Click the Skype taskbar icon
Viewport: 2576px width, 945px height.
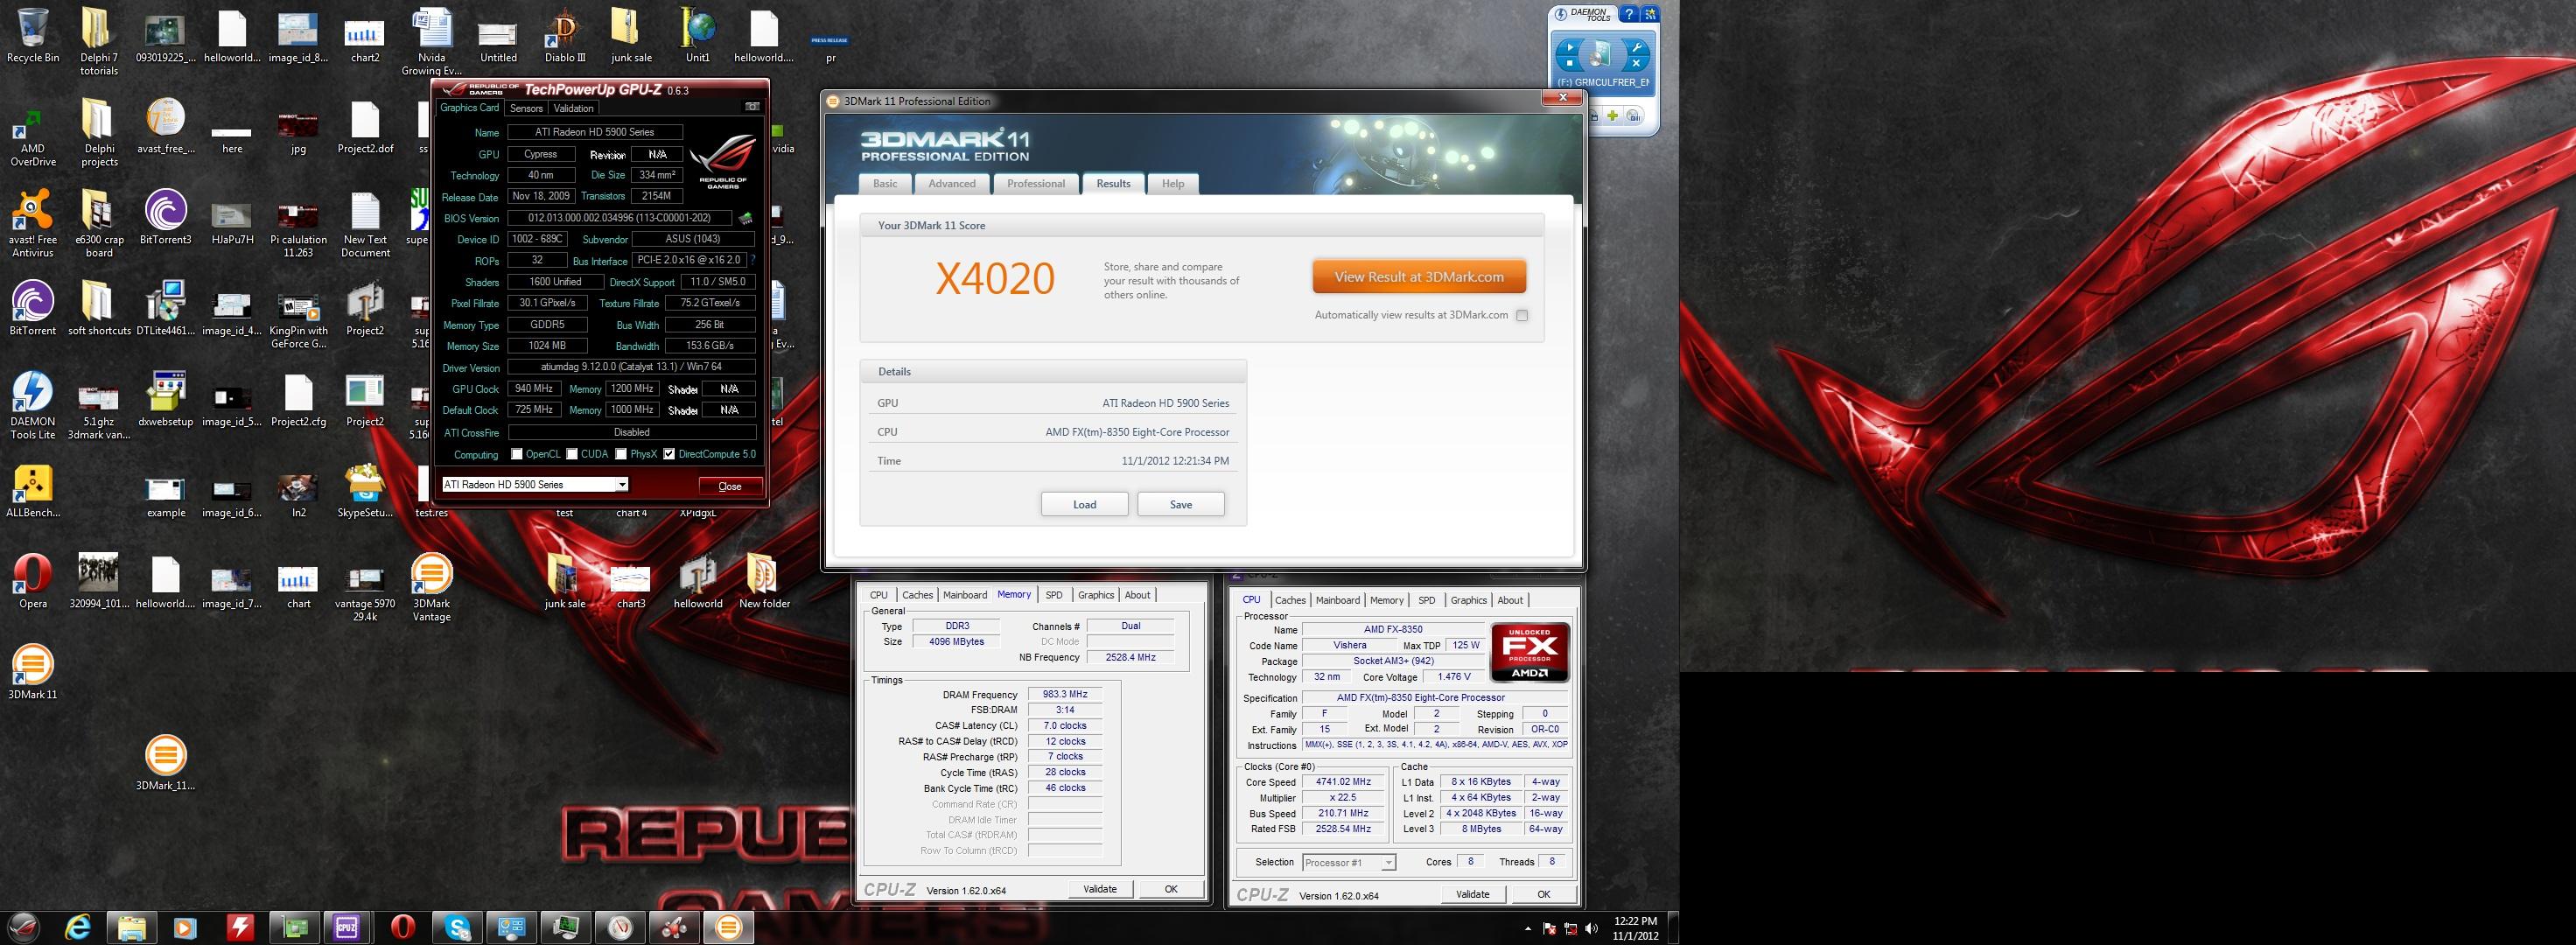(458, 927)
